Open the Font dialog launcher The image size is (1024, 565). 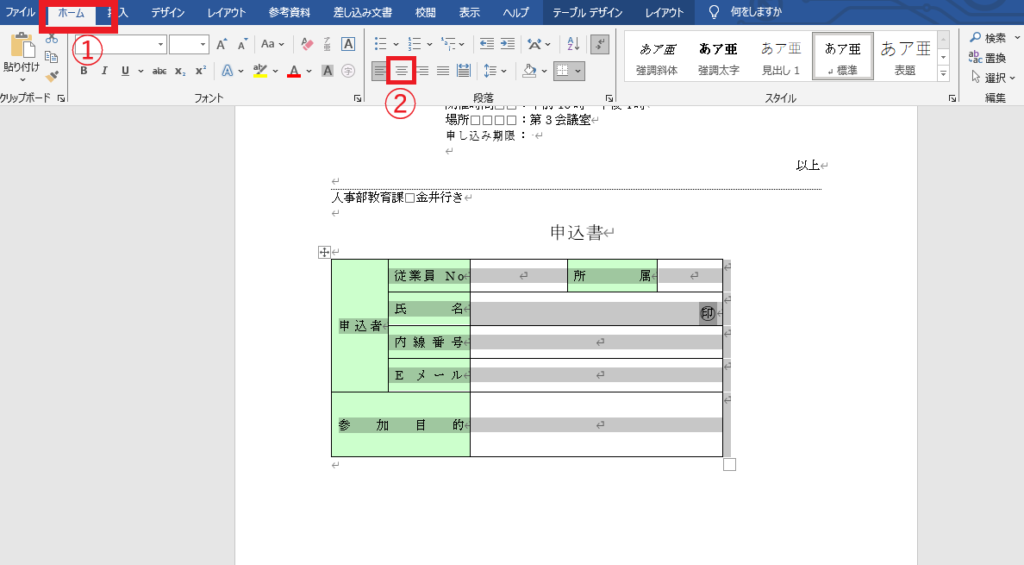click(x=357, y=98)
